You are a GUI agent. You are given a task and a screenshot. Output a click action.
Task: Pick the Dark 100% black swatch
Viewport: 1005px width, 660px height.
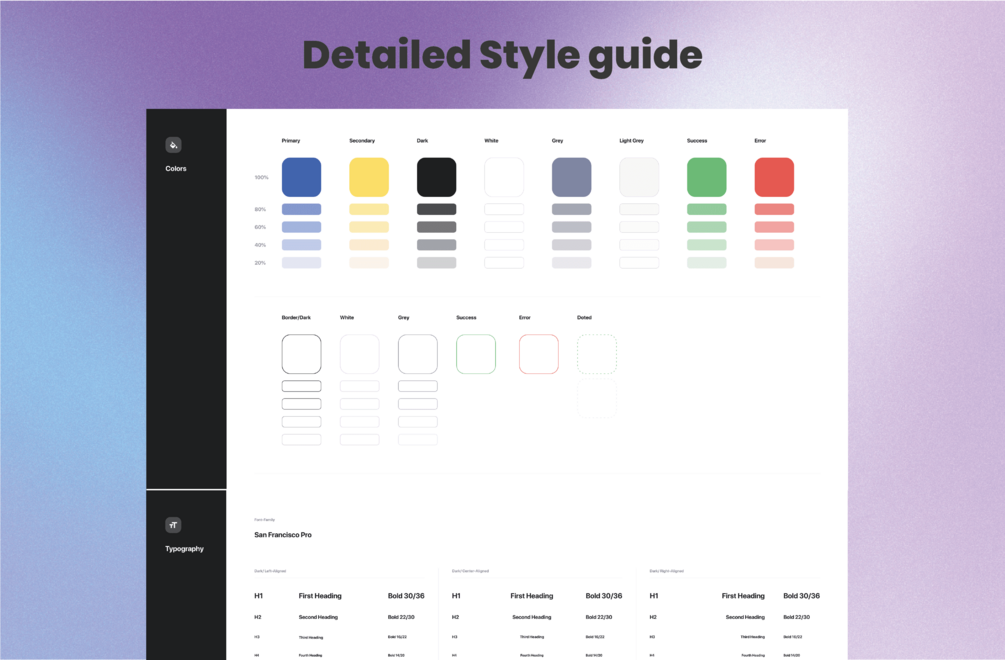(x=436, y=177)
